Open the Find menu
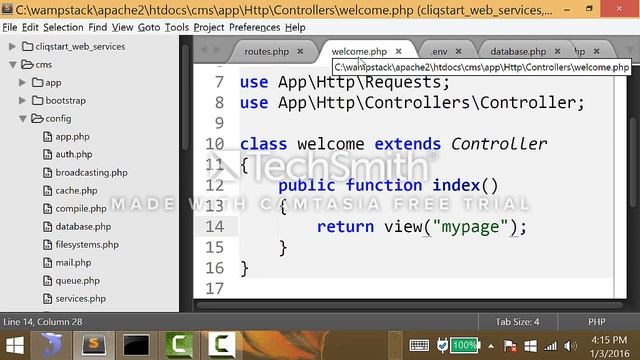Image resolution: width=640 pixels, height=360 pixels. coord(98,27)
